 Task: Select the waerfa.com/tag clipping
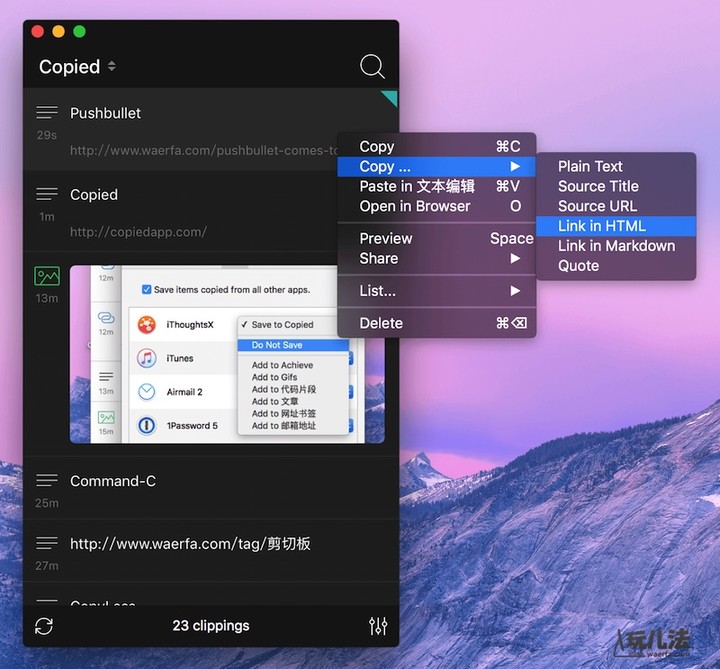(190, 544)
